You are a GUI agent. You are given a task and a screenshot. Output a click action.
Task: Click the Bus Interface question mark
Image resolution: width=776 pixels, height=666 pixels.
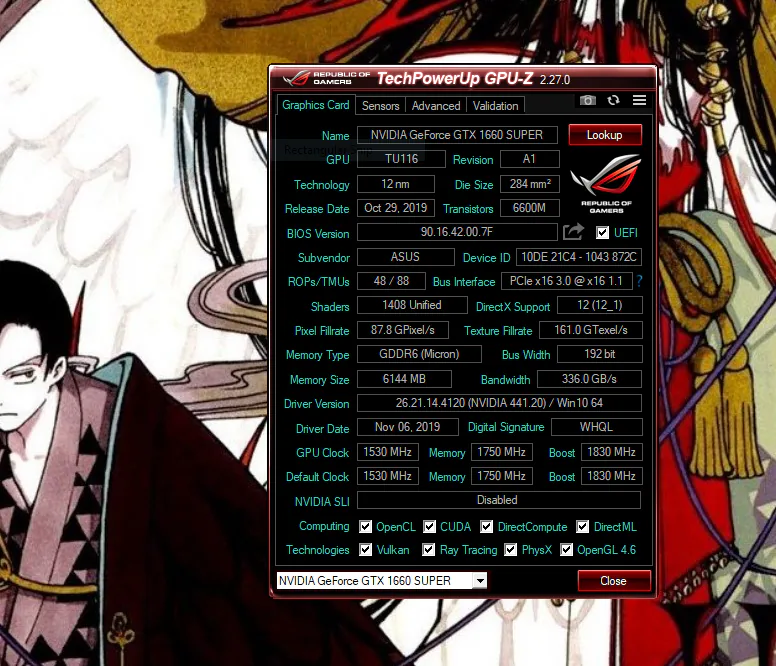(x=639, y=281)
